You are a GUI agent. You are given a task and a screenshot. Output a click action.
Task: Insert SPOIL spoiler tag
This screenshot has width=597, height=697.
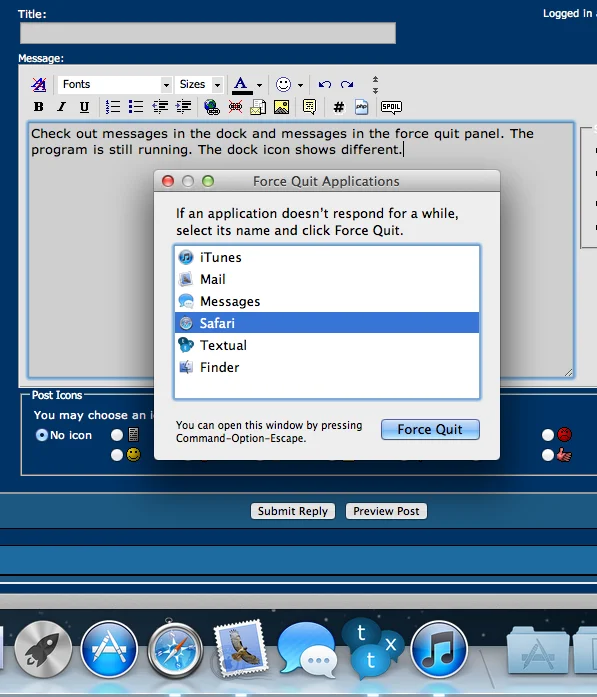tap(391, 107)
